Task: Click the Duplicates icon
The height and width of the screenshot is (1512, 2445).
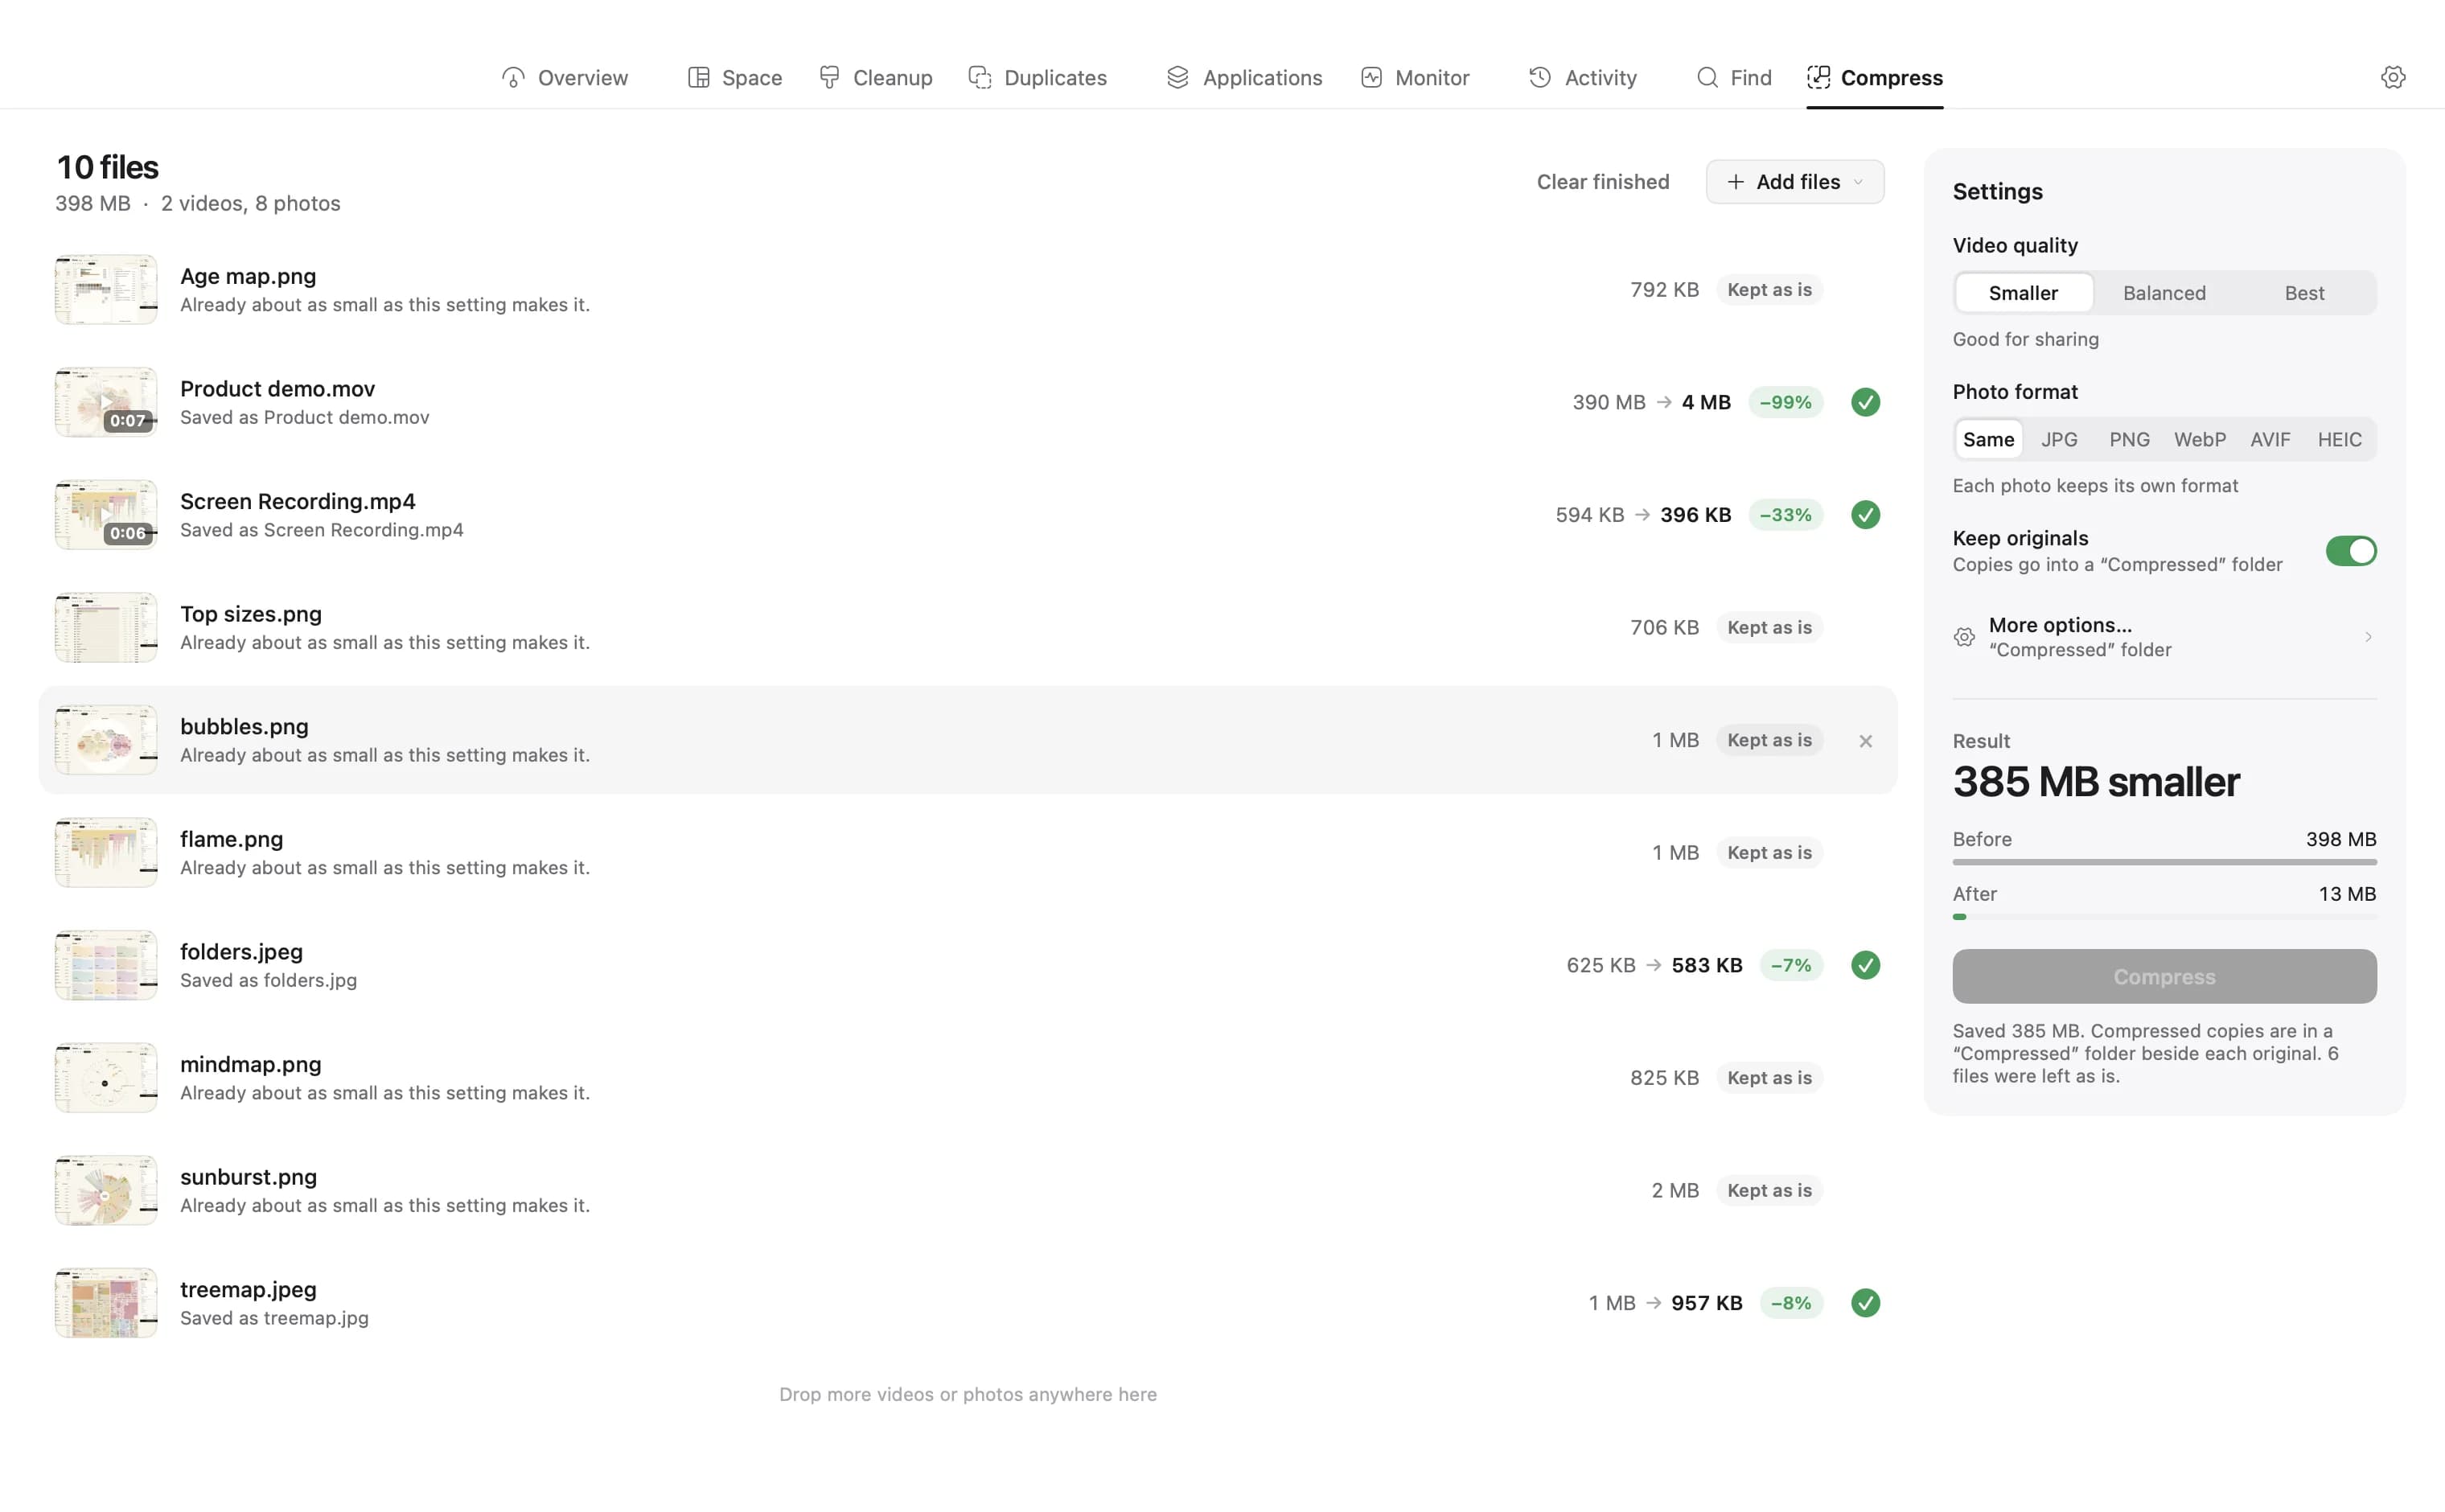Action: (980, 77)
